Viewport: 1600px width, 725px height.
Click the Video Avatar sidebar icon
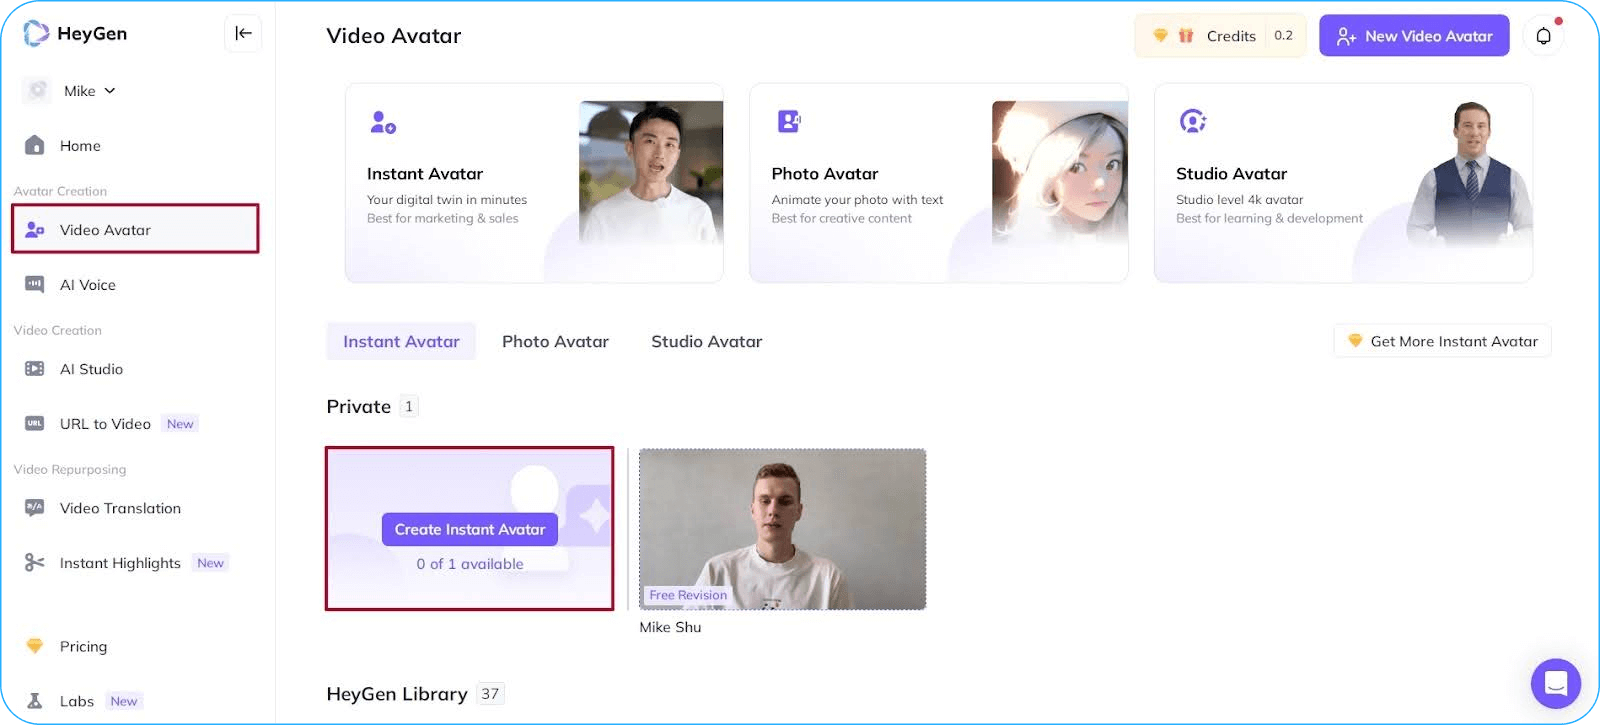[35, 230]
